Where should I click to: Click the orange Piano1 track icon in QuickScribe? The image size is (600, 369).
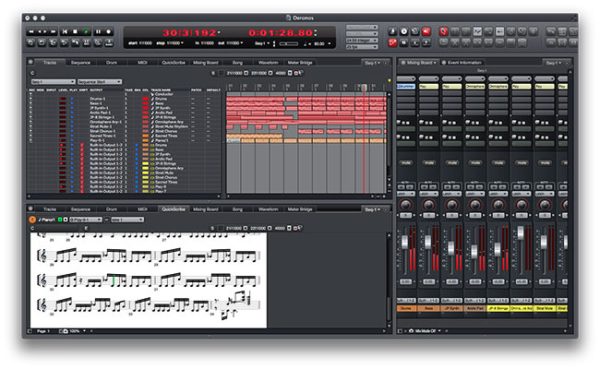[x=33, y=220]
